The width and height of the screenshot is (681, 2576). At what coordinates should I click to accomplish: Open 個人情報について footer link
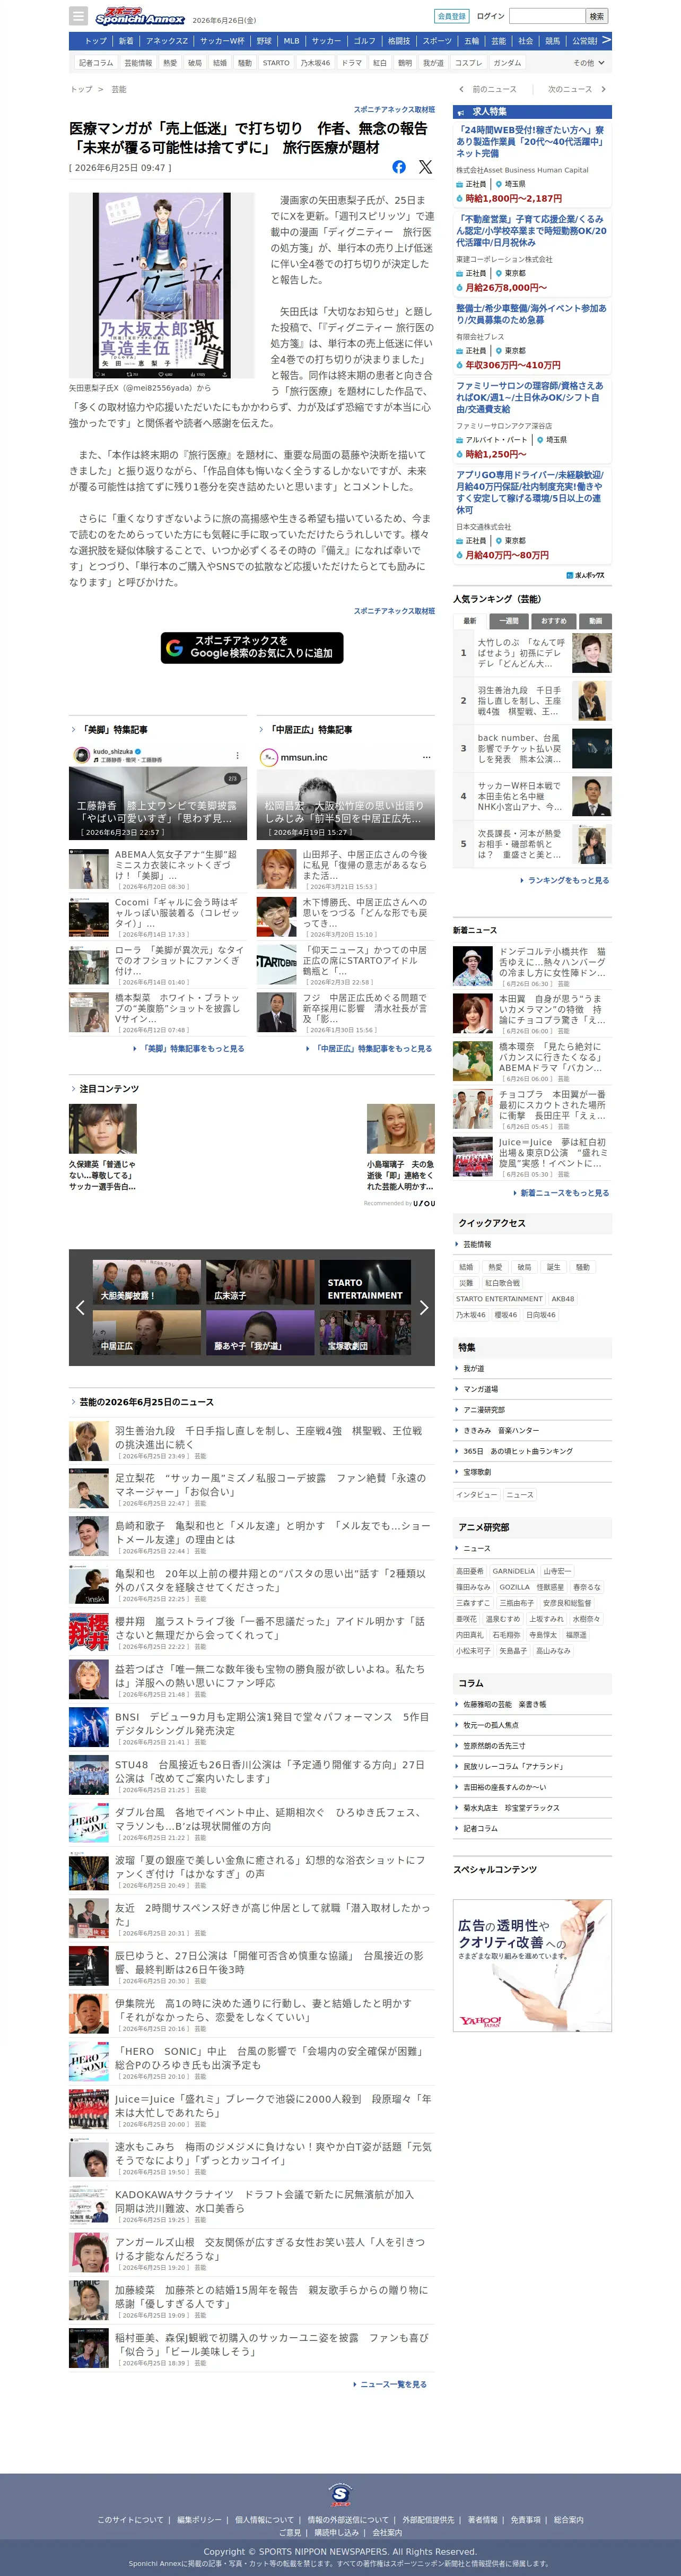[x=265, y=2519]
